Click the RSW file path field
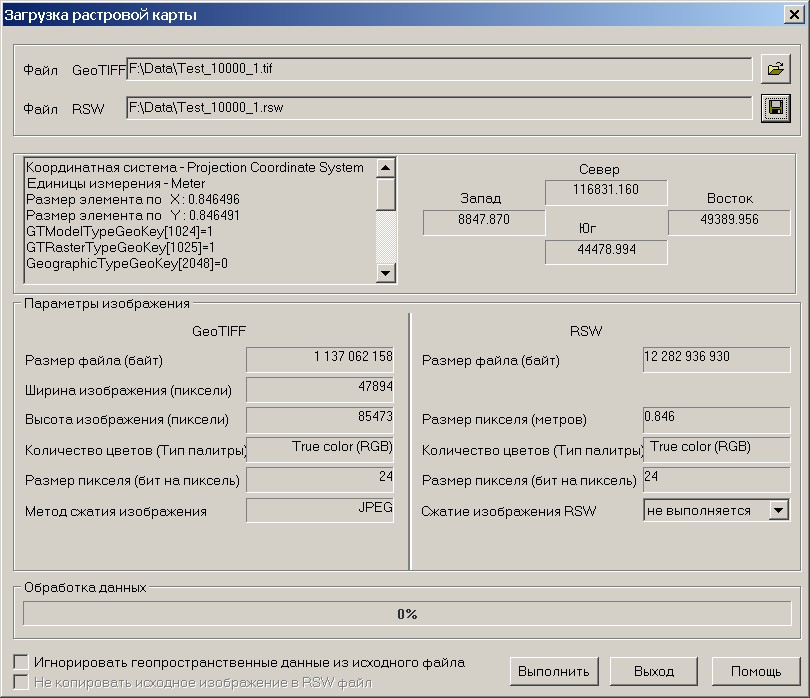Image resolution: width=810 pixels, height=698 pixels. 438,108
